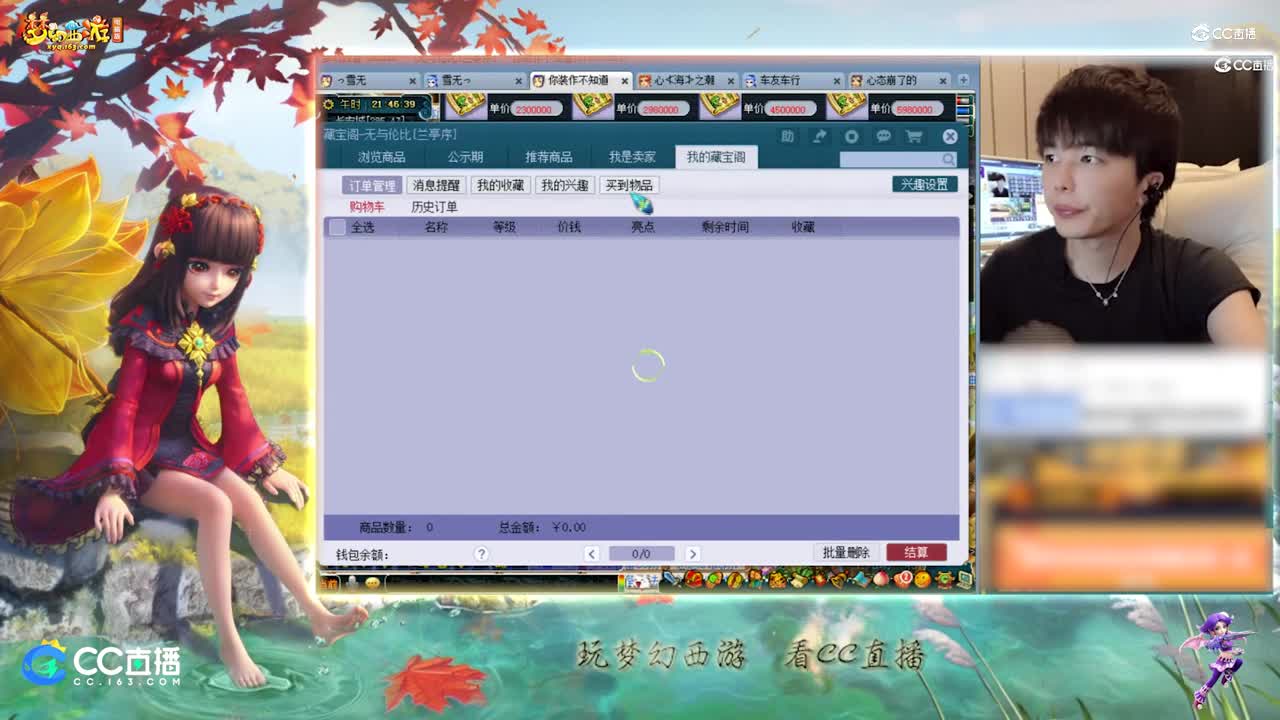This screenshot has width=1280, height=720.
Task: Switch to 推荐商品 tab
Action: (549, 157)
